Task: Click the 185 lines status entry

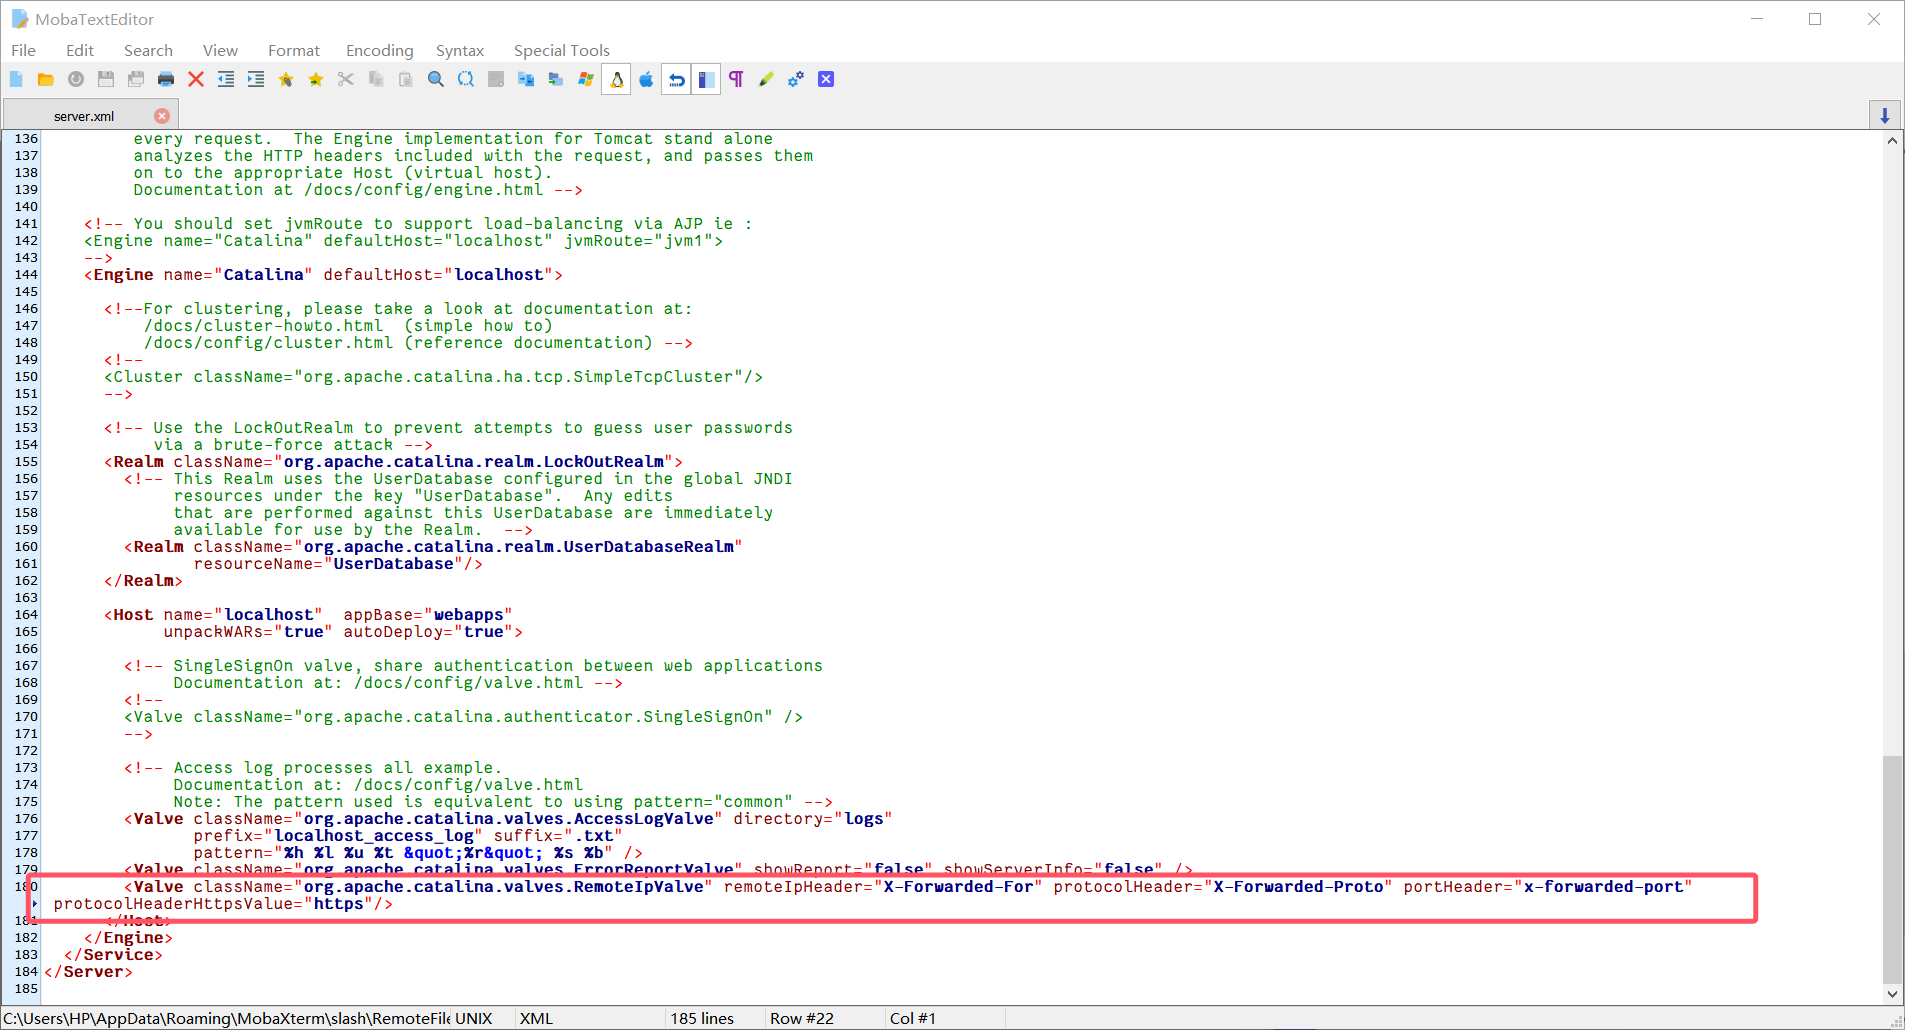Action: pyautogui.click(x=702, y=1018)
